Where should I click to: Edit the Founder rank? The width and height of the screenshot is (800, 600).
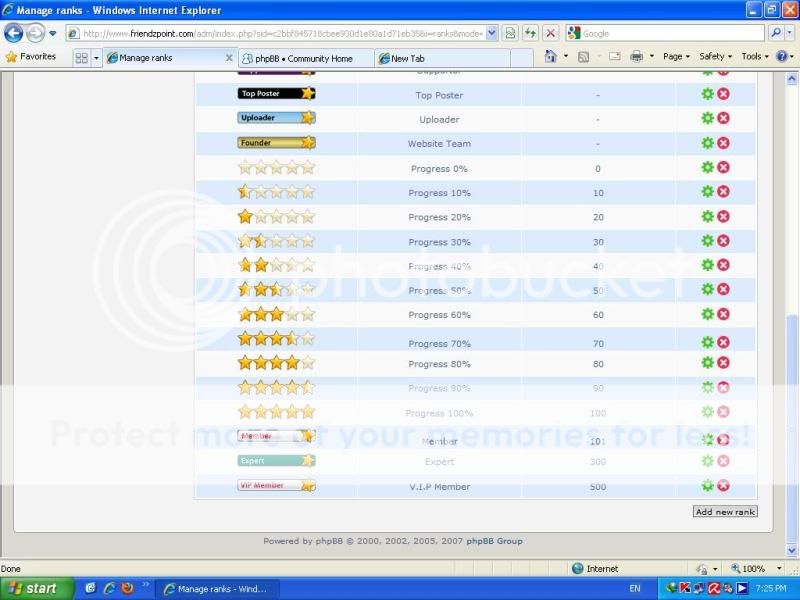point(708,143)
